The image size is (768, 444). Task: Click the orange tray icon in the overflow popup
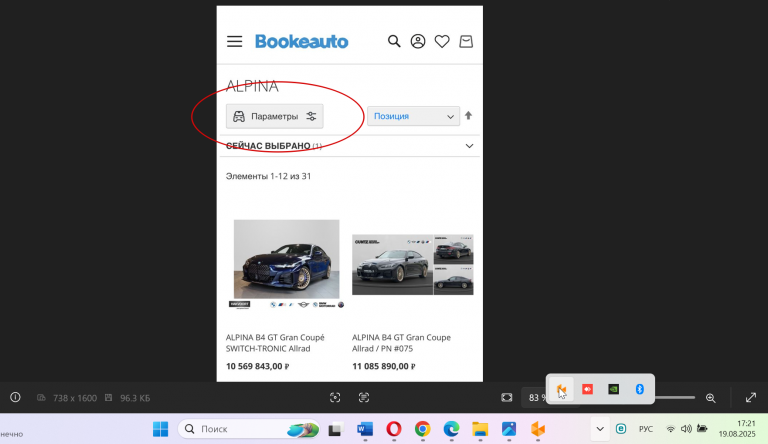pos(561,389)
